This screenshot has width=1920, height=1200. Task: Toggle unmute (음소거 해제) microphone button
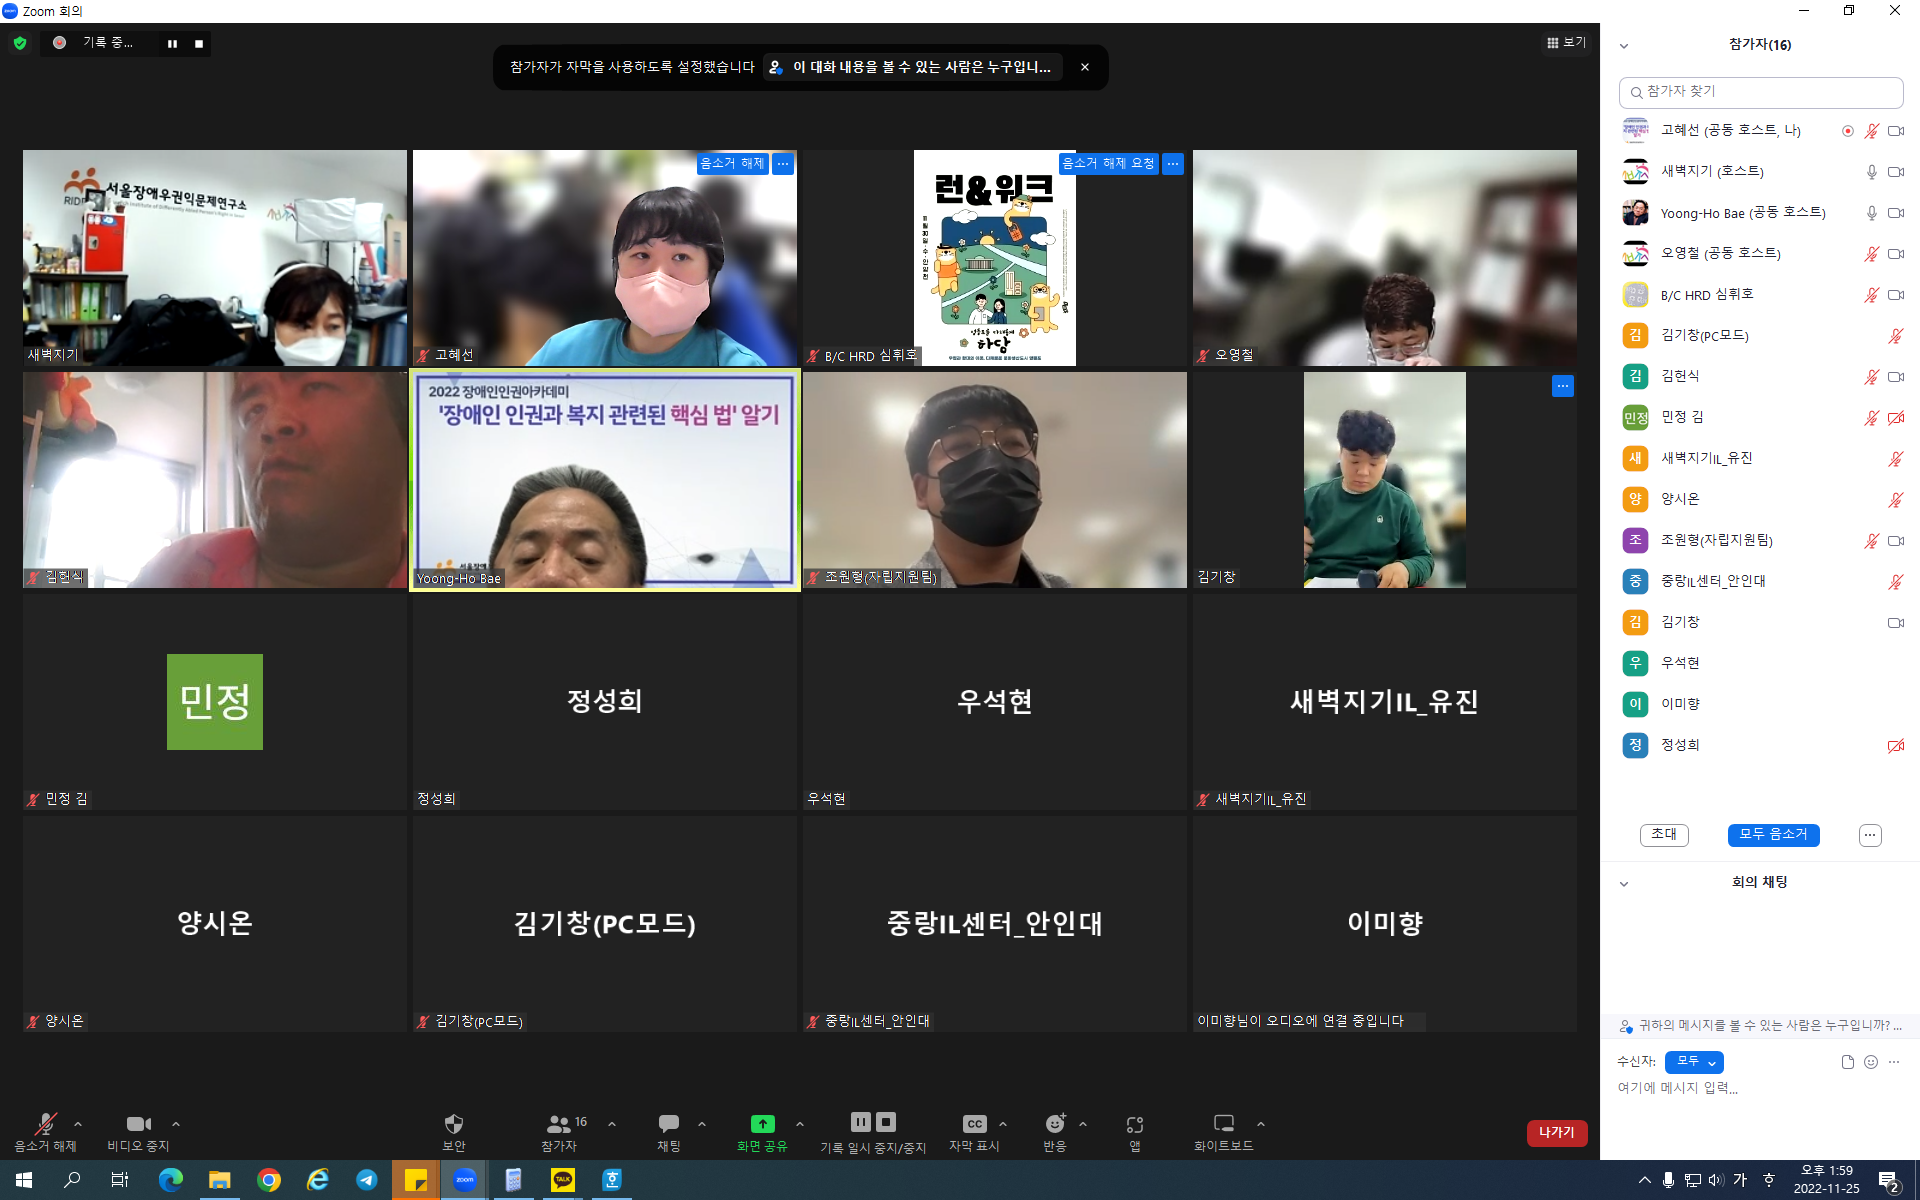(45, 1124)
